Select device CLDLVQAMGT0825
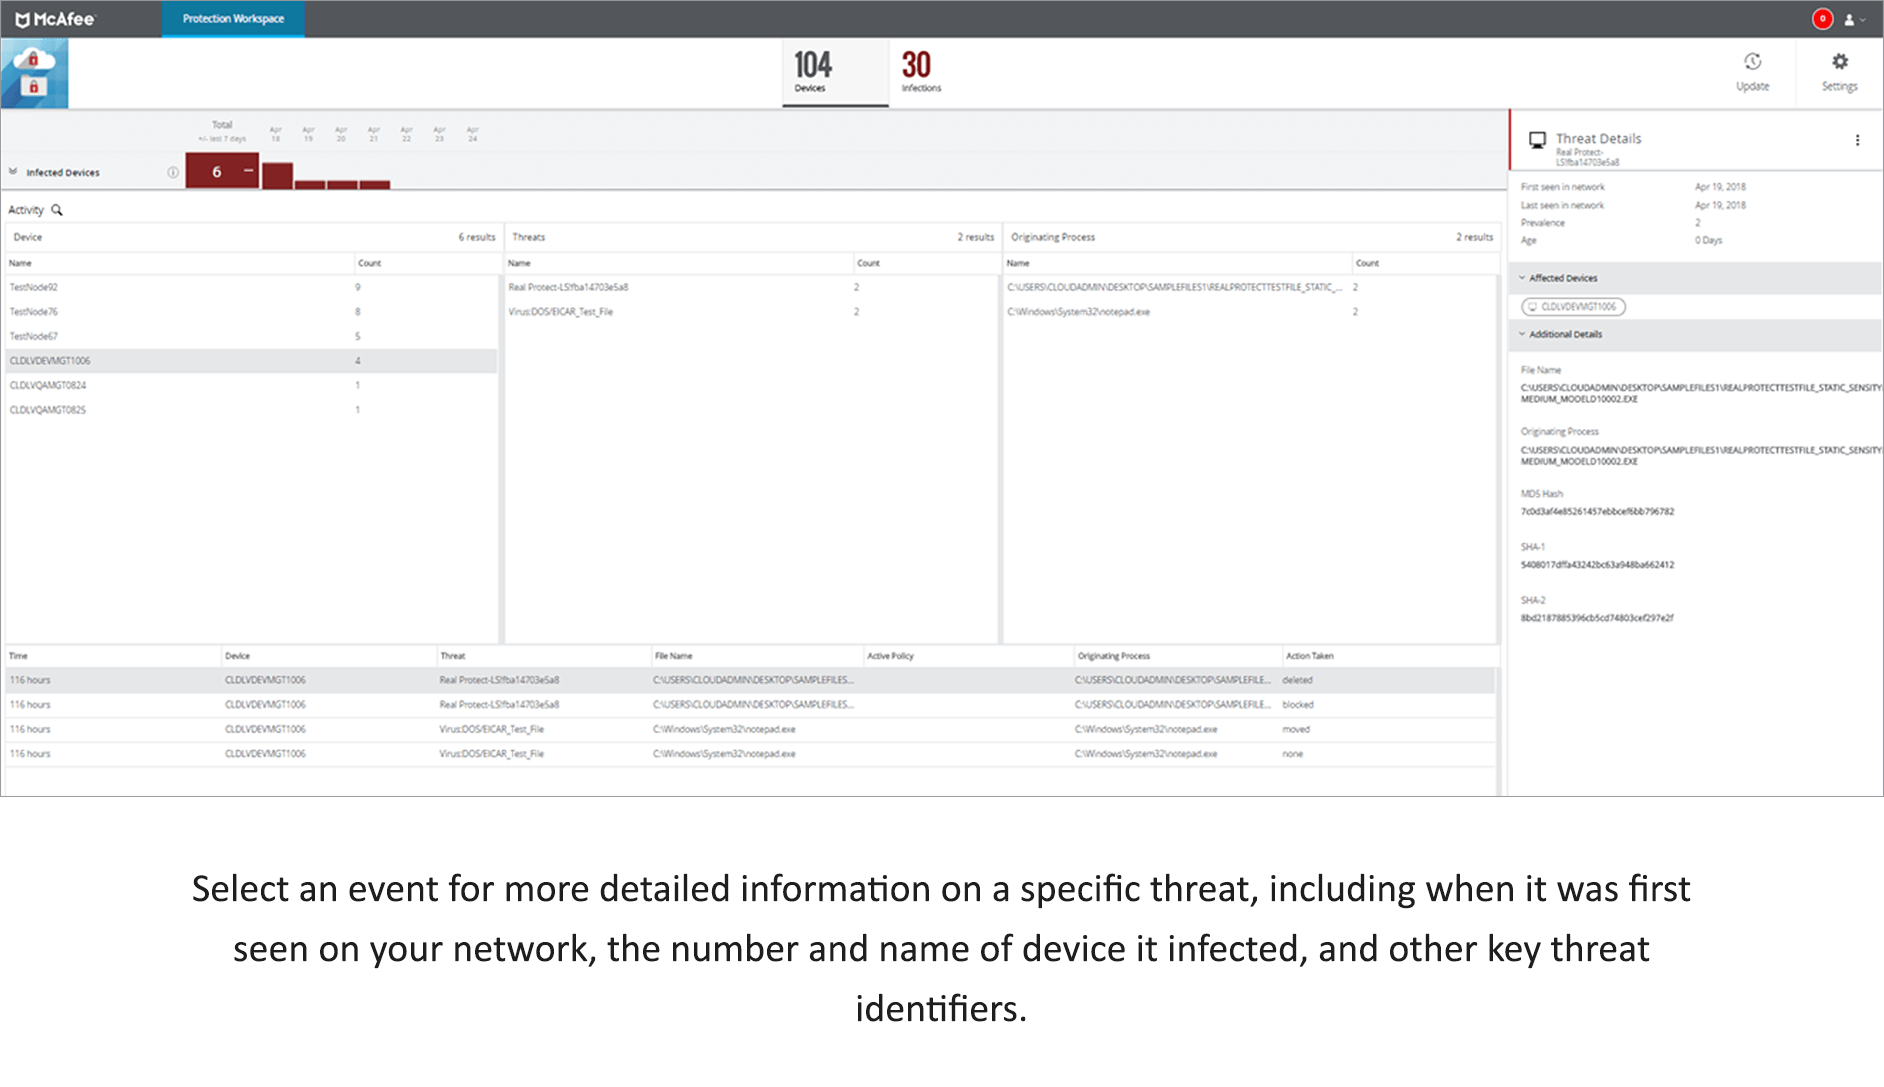Viewport: 1884px width, 1087px height. (x=250, y=410)
